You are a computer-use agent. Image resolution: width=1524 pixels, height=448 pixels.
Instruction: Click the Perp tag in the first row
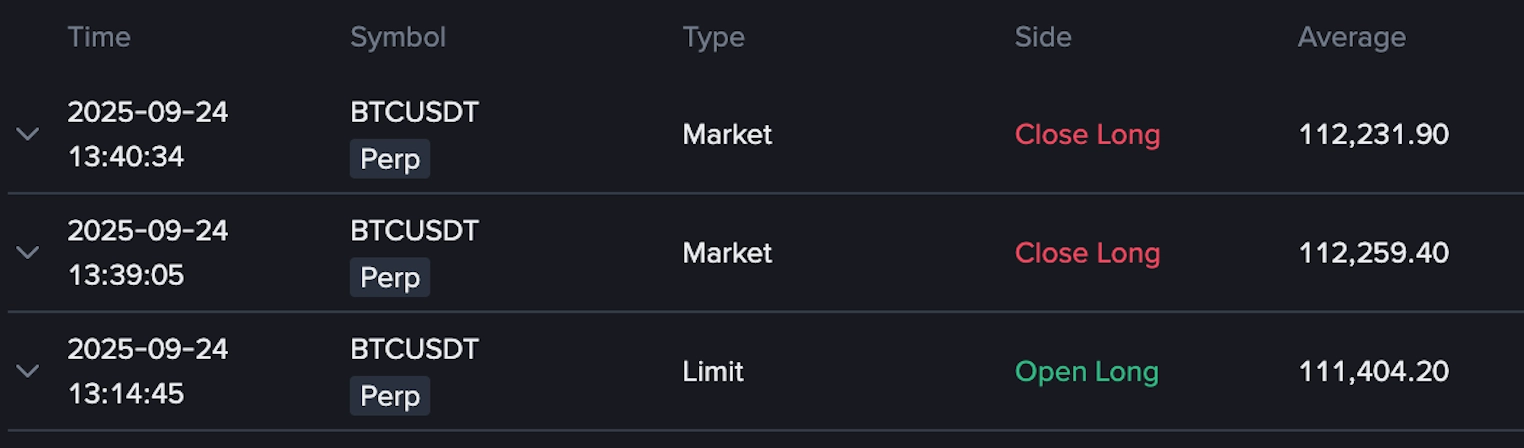click(x=390, y=159)
